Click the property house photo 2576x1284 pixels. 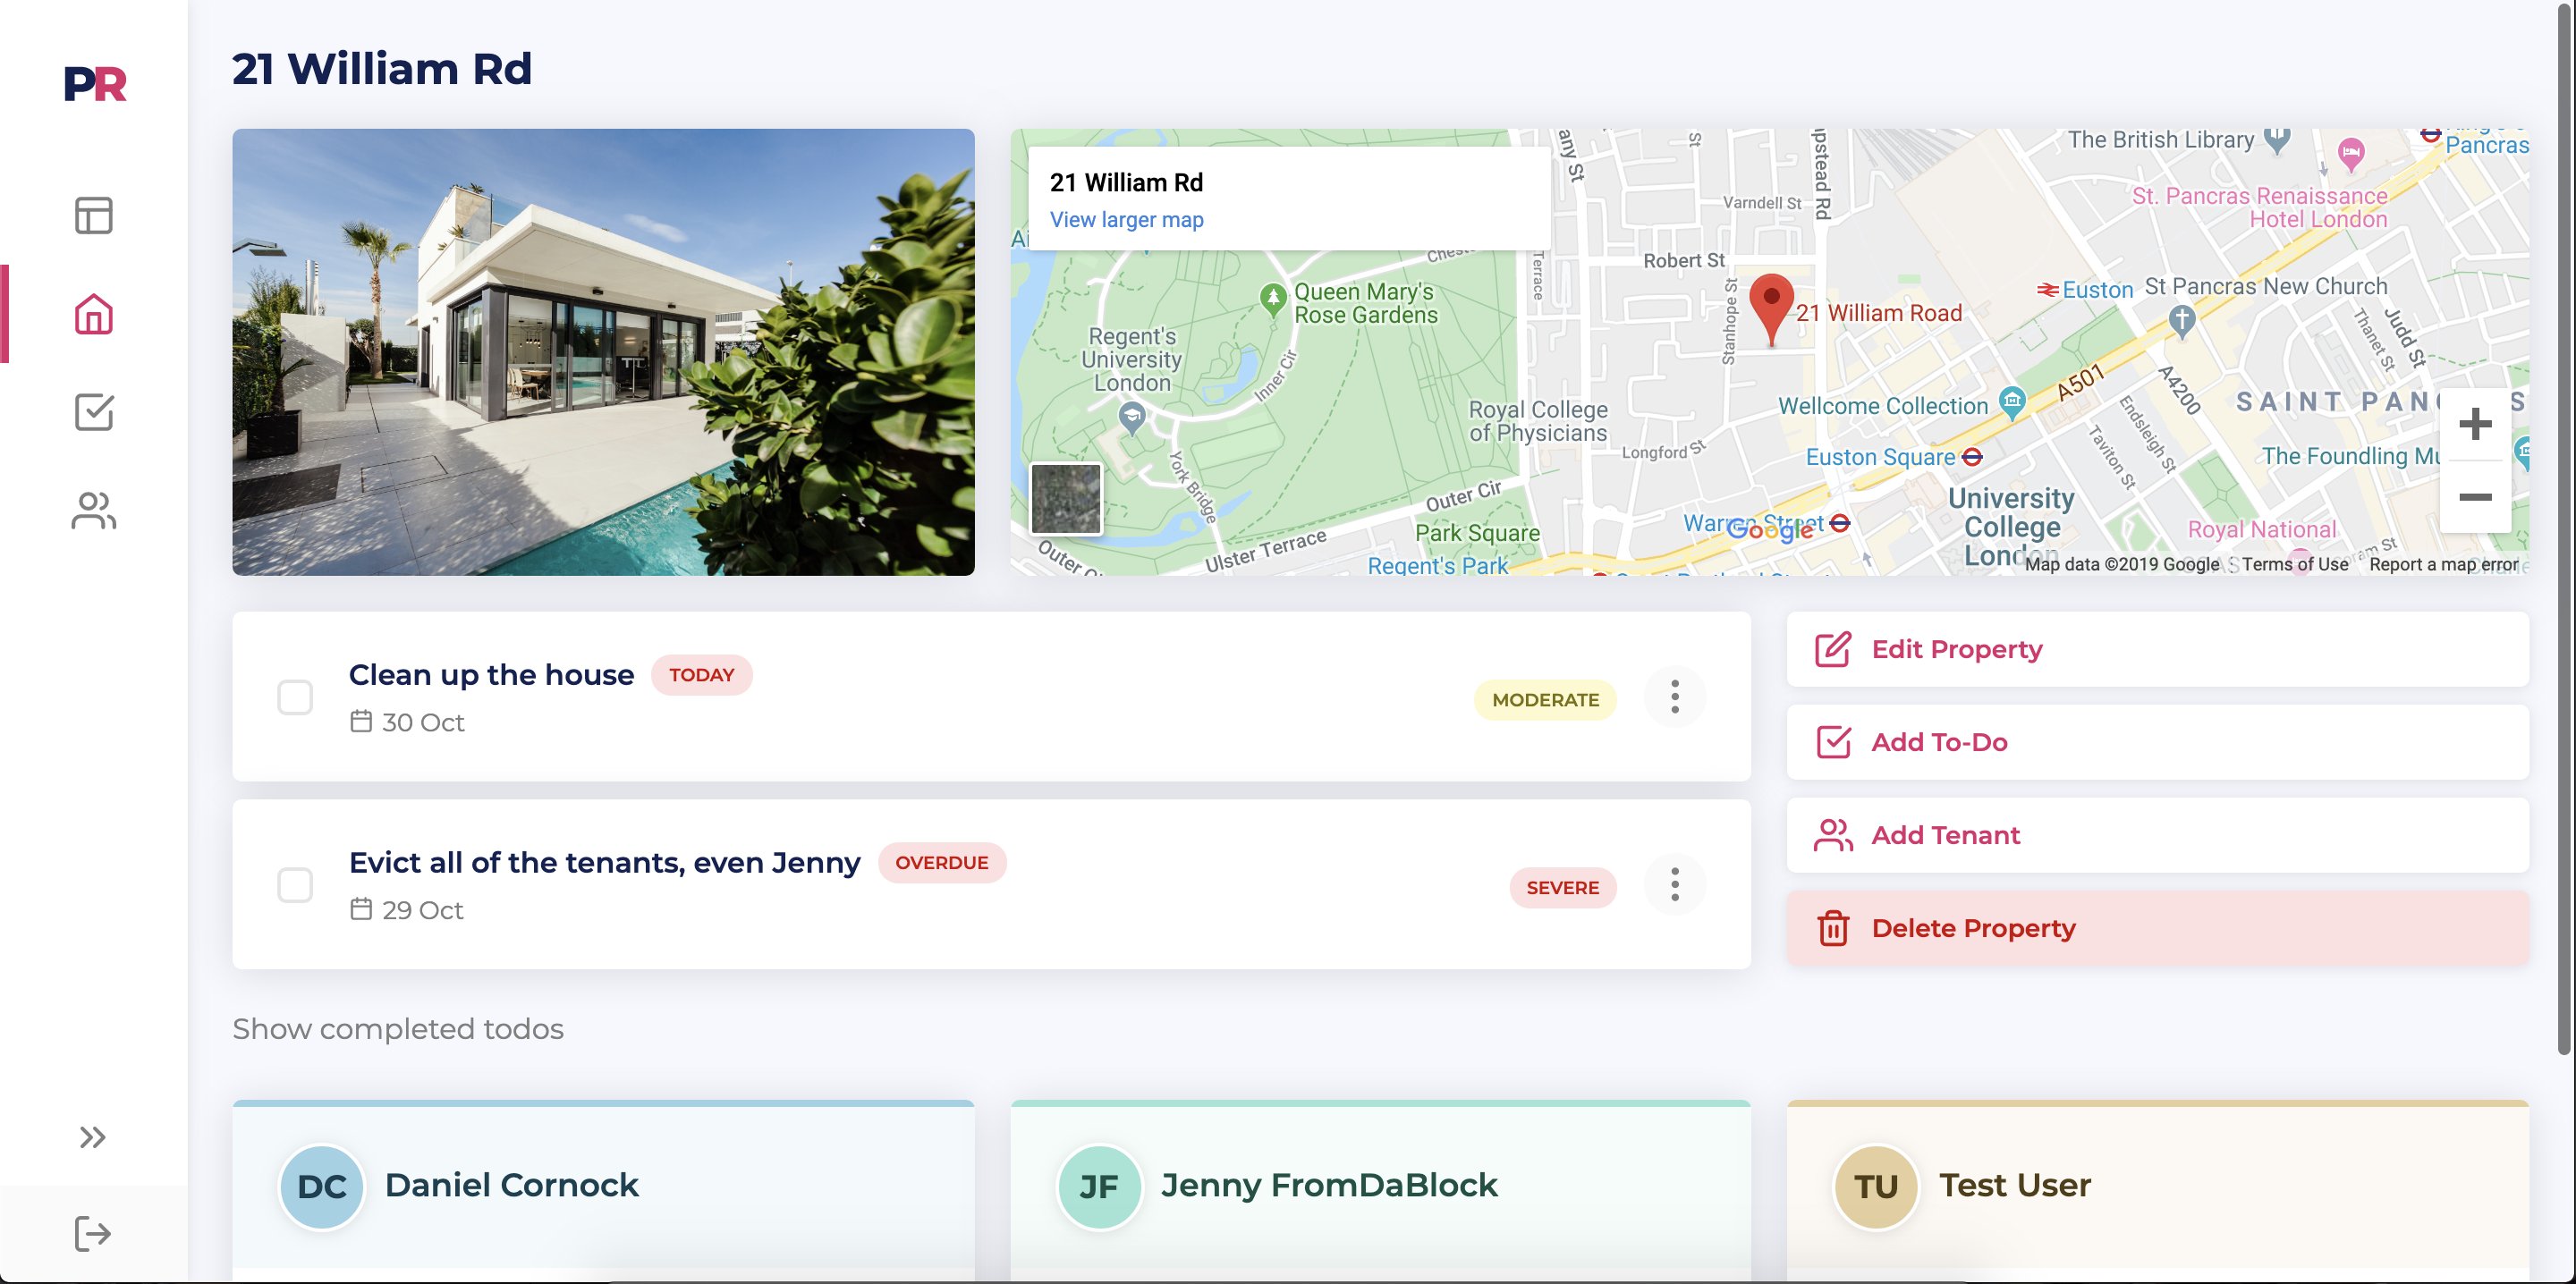[x=603, y=352]
